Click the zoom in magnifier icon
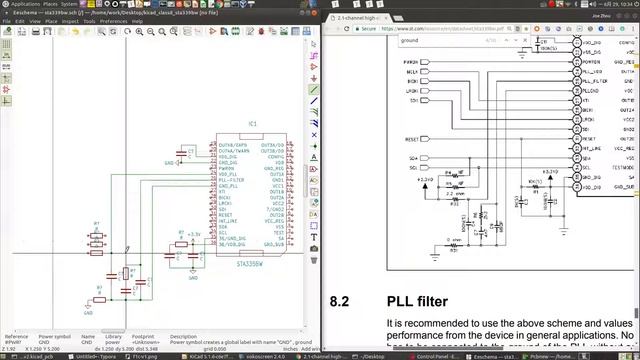This screenshot has height=360, width=640. (139, 31)
